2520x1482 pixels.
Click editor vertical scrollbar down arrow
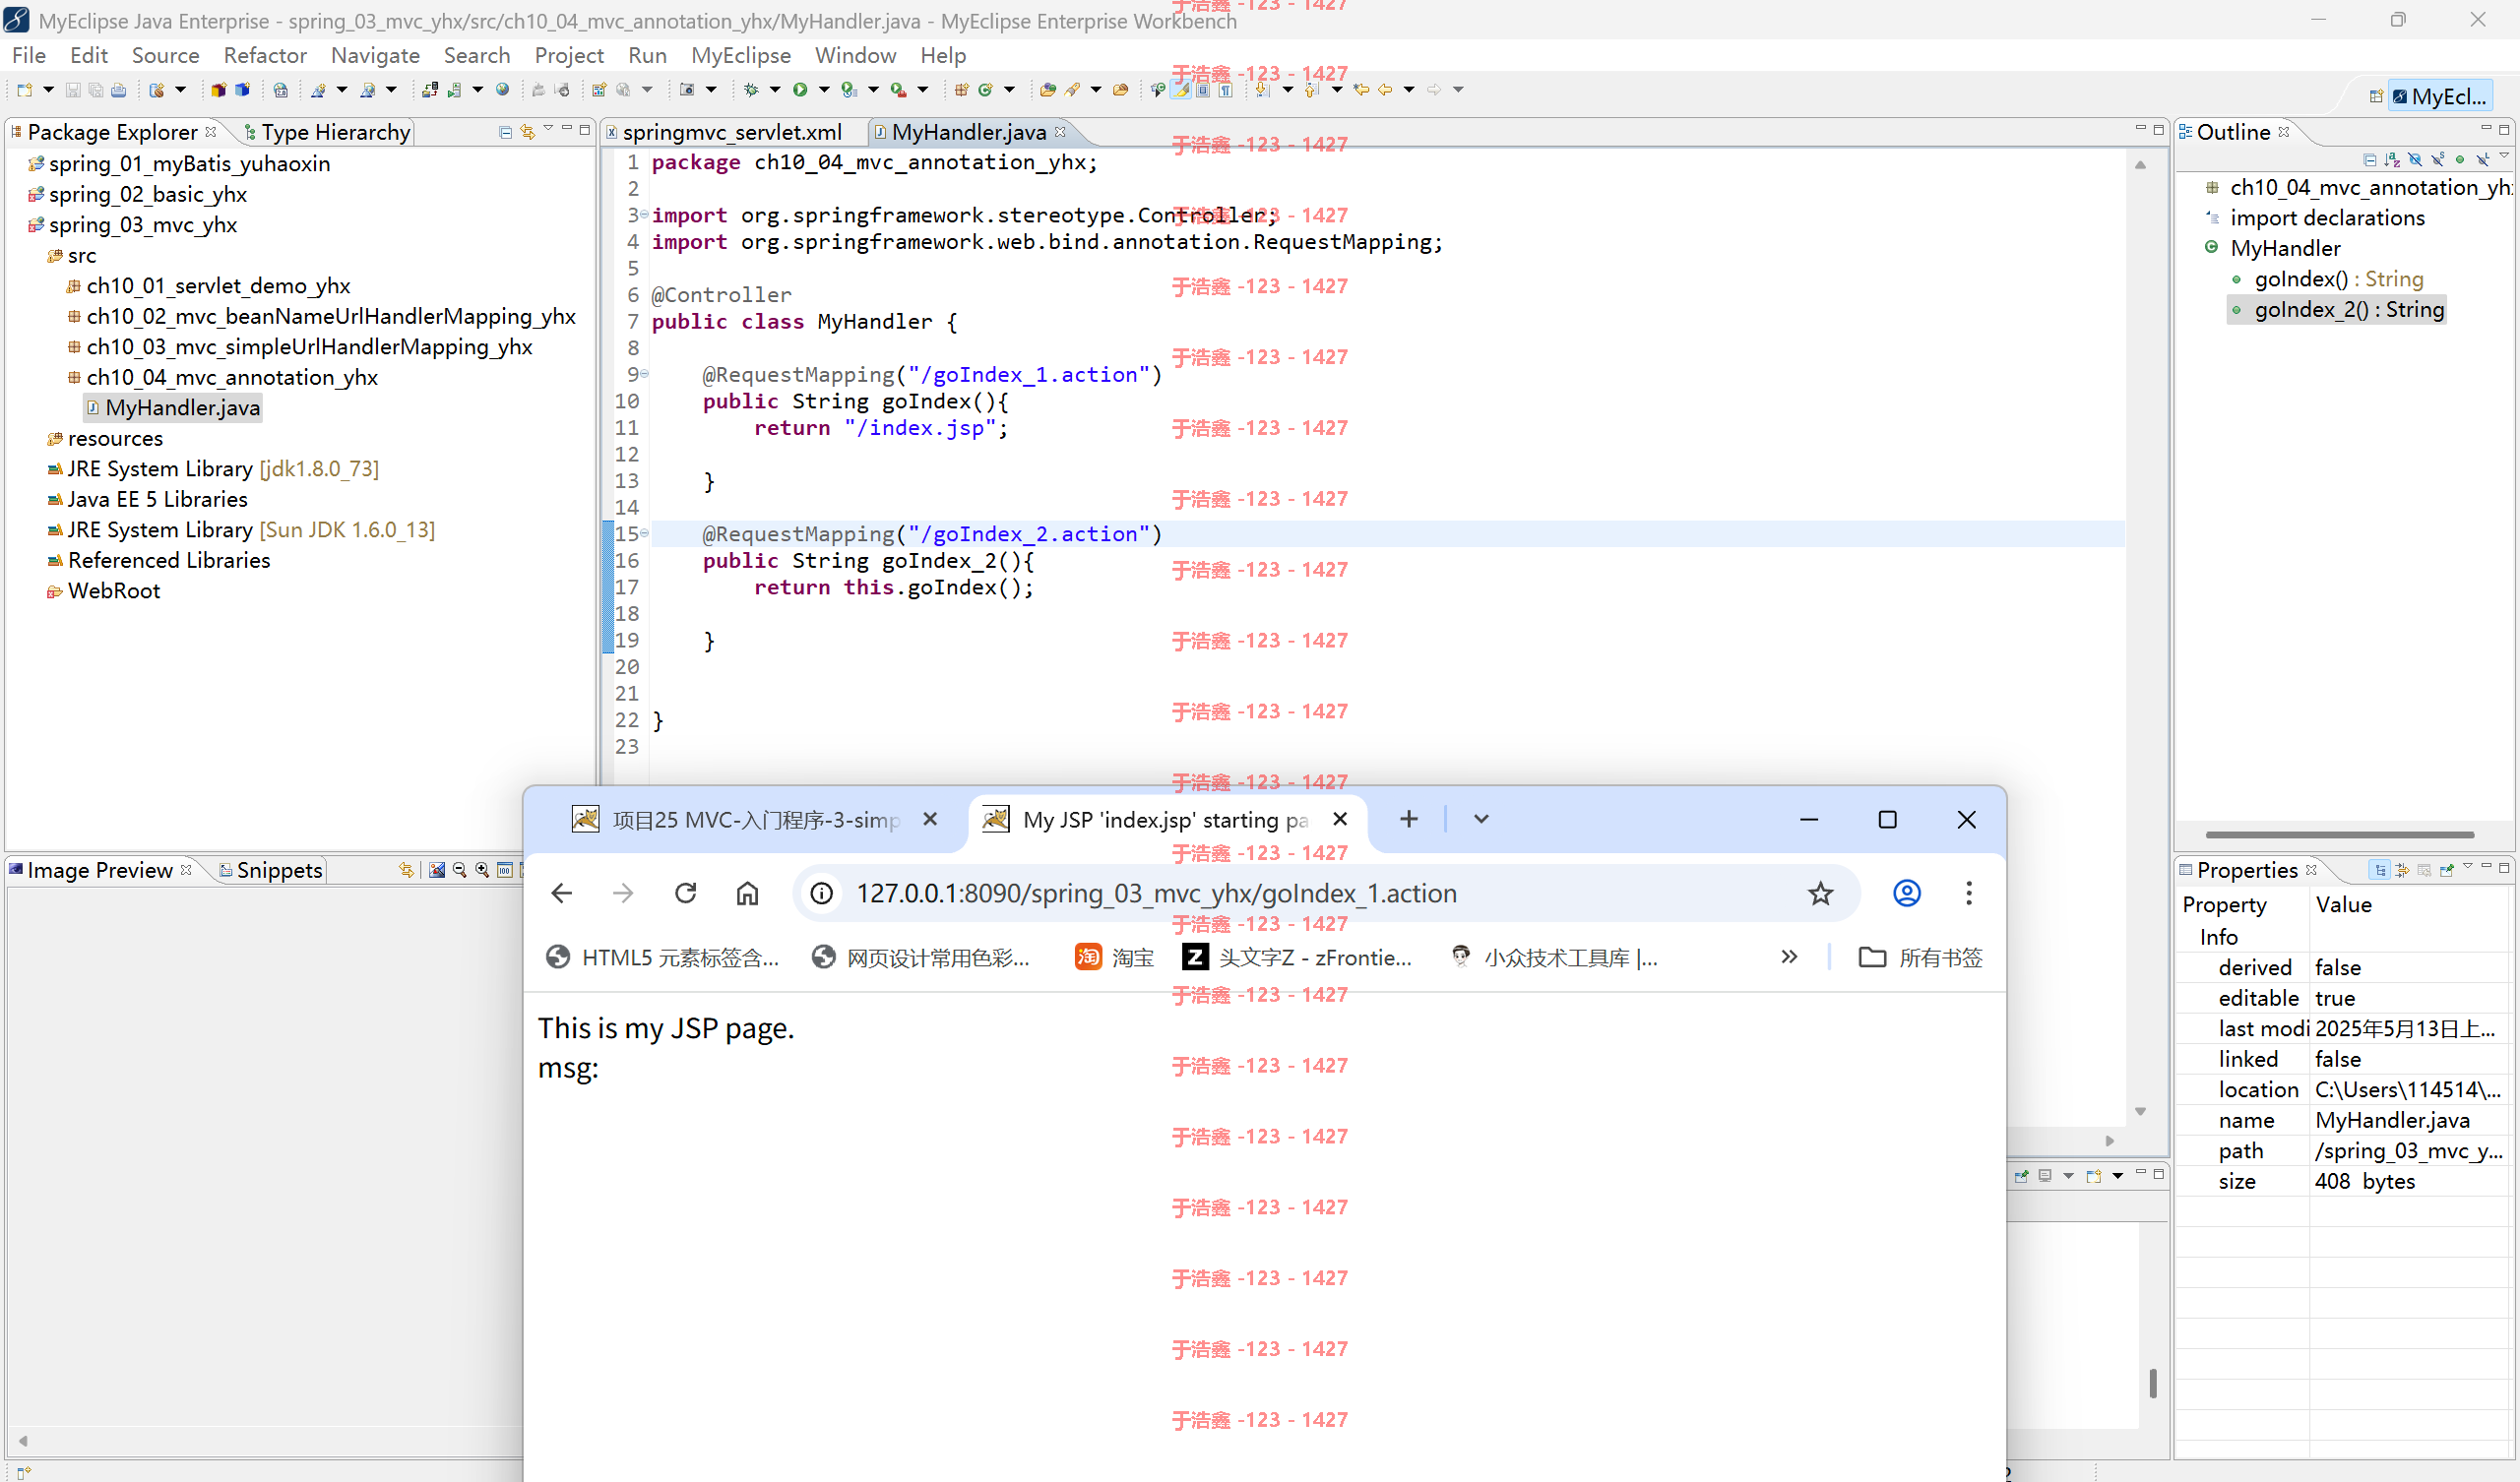(x=2140, y=1111)
